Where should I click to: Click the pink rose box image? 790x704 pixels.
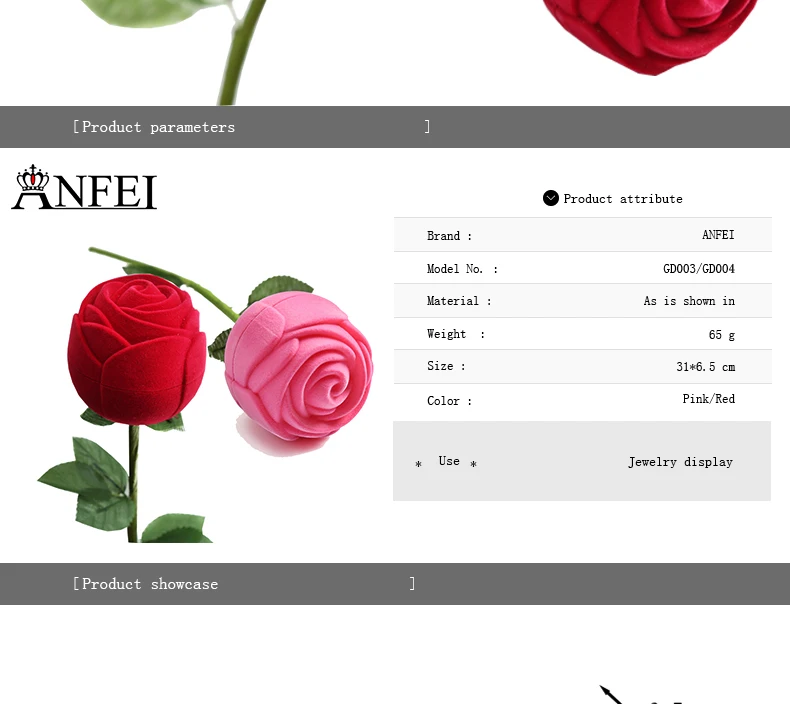pos(299,366)
